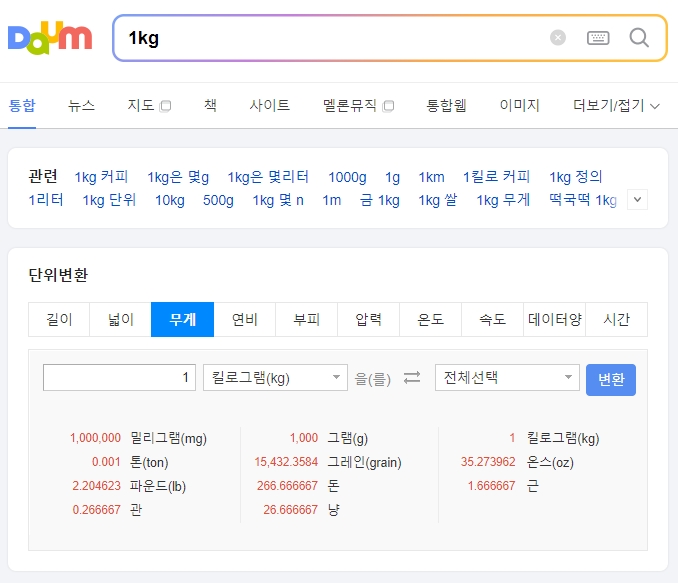This screenshot has width=678, height=583.
Task: Open related search 1g
Action: point(393,177)
